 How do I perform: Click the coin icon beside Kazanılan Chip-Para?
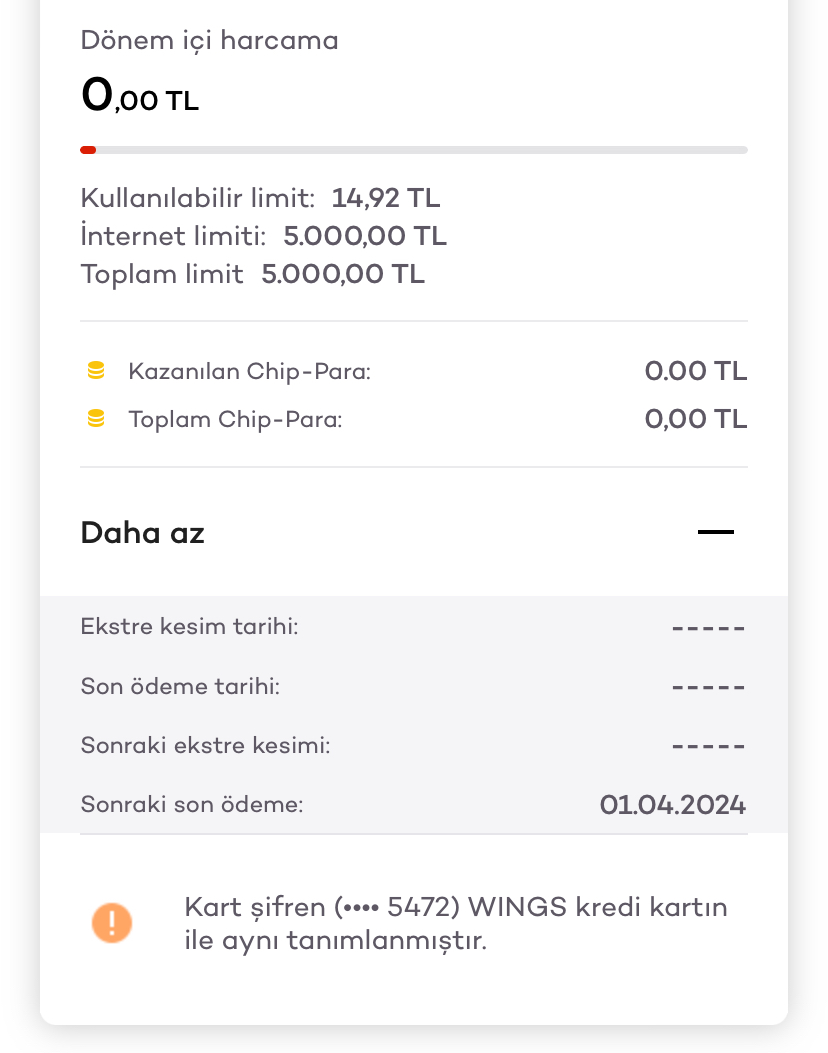[96, 372]
